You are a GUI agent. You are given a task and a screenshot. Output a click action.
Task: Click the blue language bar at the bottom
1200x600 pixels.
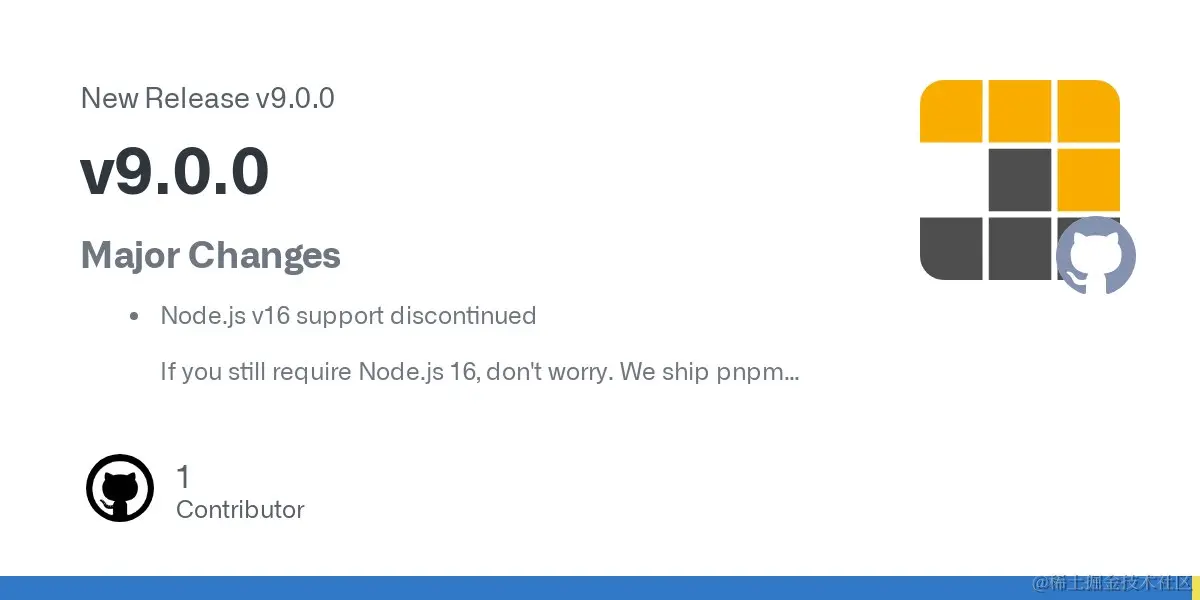coord(596,588)
